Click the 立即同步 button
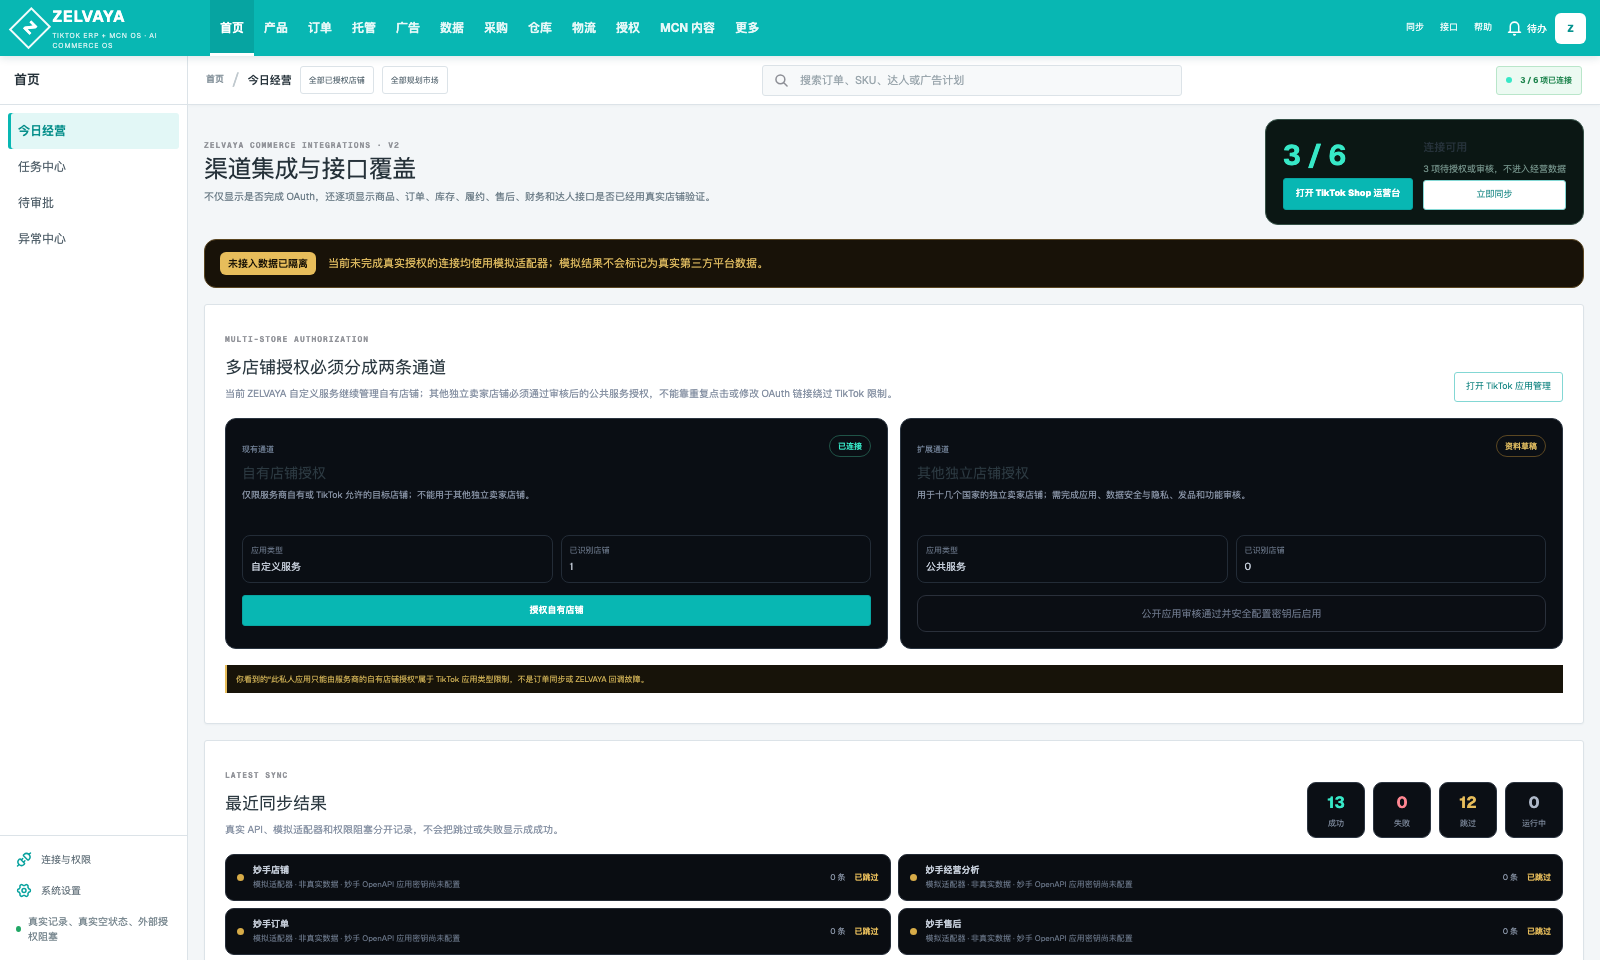This screenshot has height=960, width=1600. coord(1494,194)
